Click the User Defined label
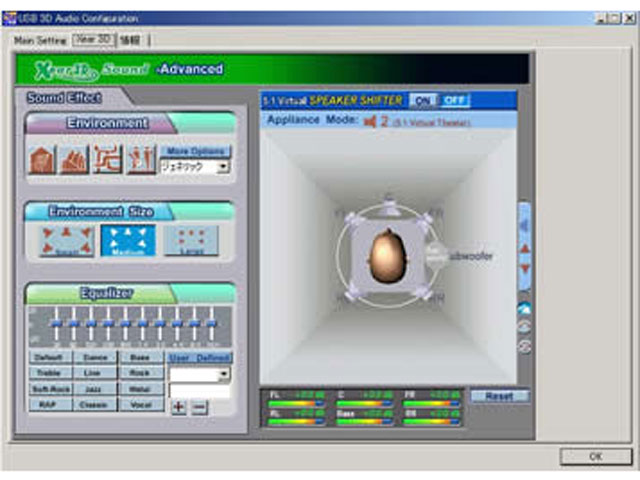The height and width of the screenshot is (480, 640). click(200, 358)
